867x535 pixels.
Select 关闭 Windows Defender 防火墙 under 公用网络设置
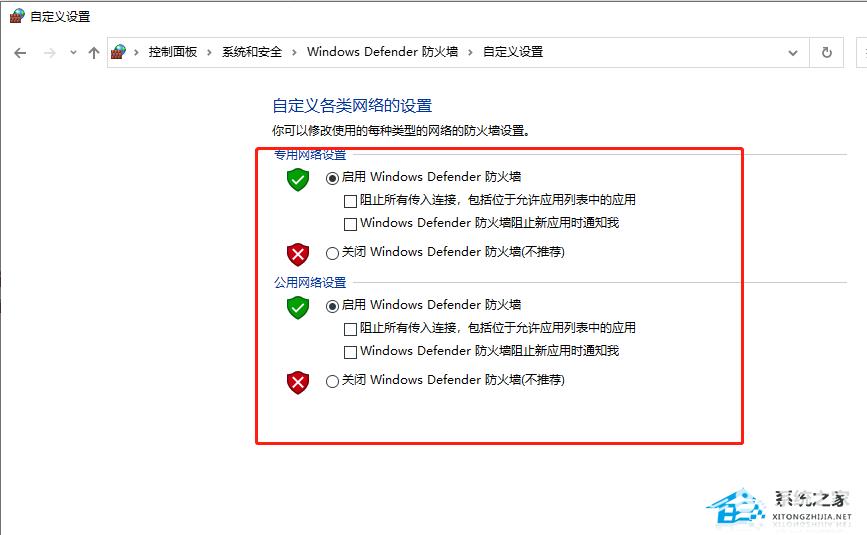[x=332, y=381]
